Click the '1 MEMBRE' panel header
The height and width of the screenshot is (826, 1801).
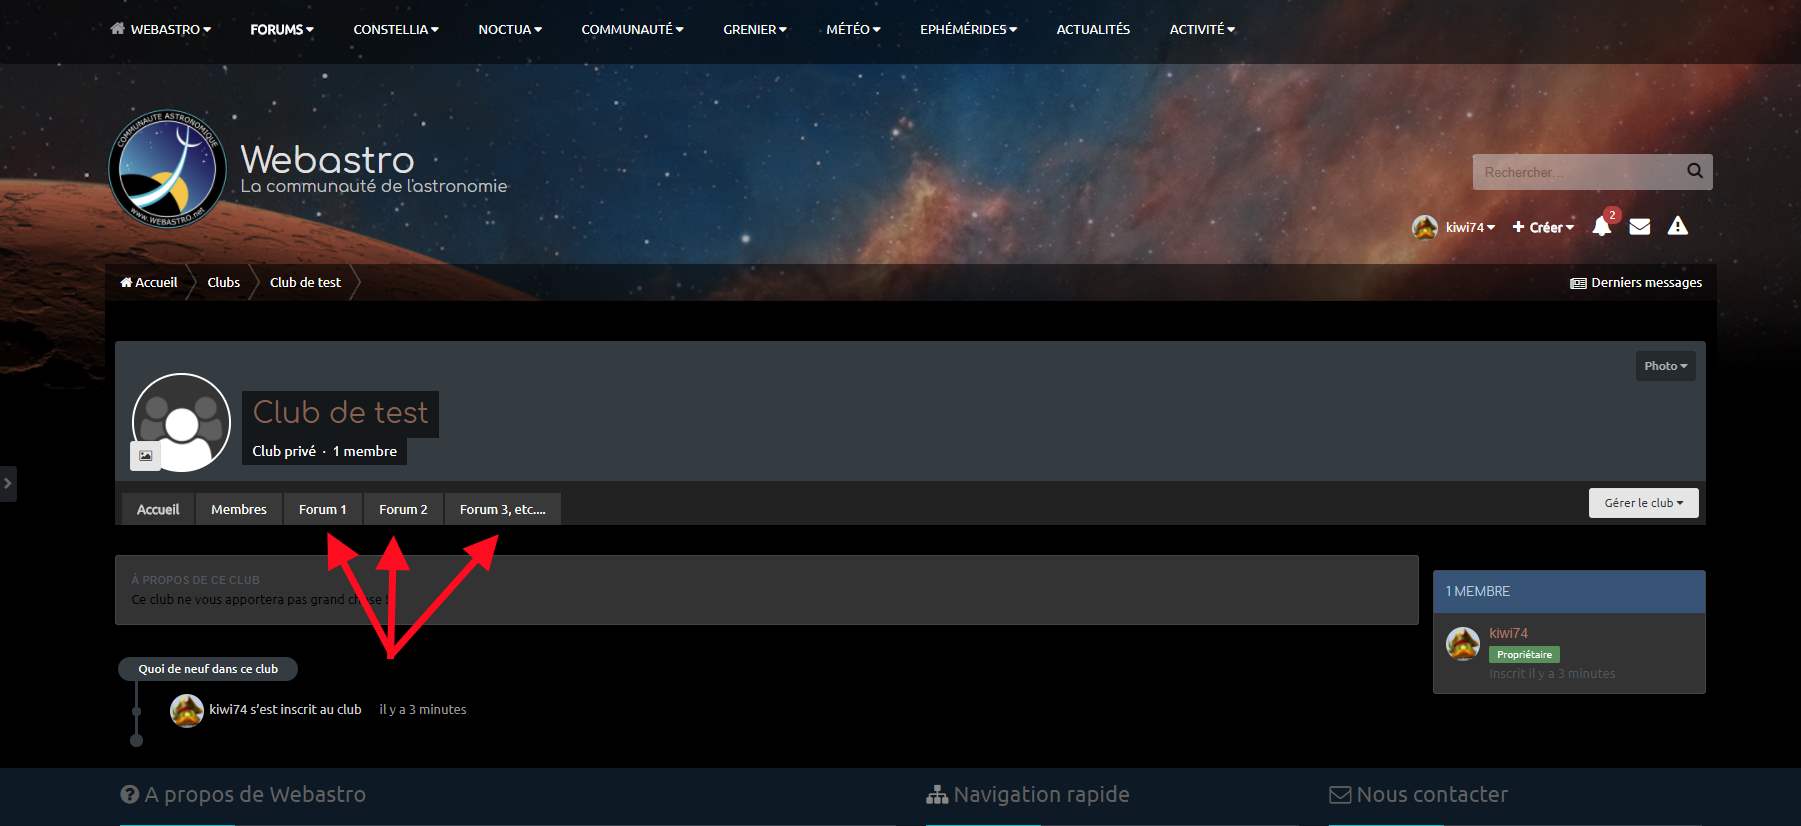point(1569,591)
